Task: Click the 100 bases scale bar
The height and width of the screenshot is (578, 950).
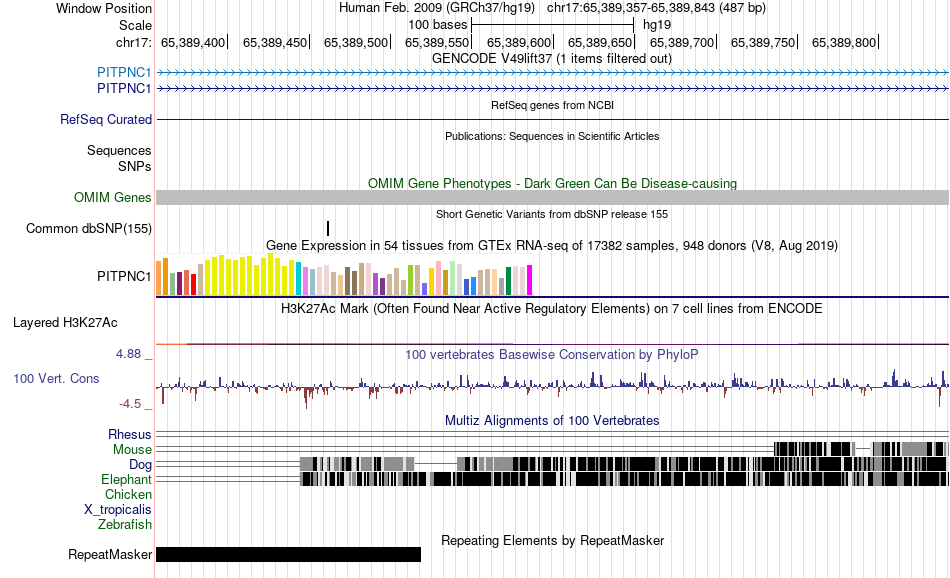Action: 553,25
